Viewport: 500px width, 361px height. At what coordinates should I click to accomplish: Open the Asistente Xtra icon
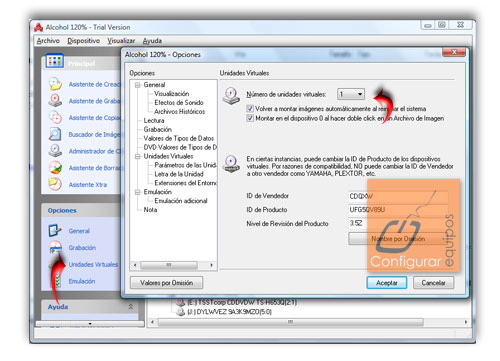(55, 184)
